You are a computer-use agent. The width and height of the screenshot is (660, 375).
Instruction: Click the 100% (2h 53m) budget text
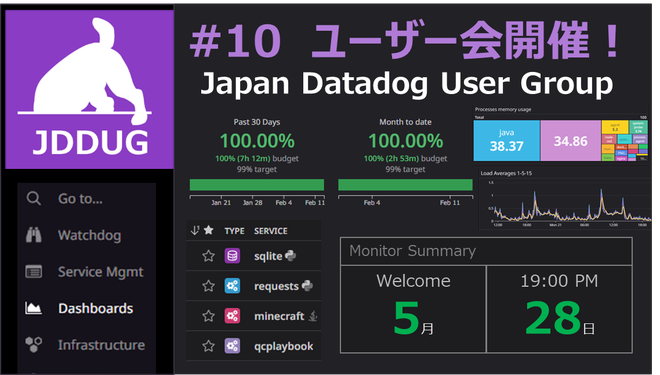coord(405,159)
